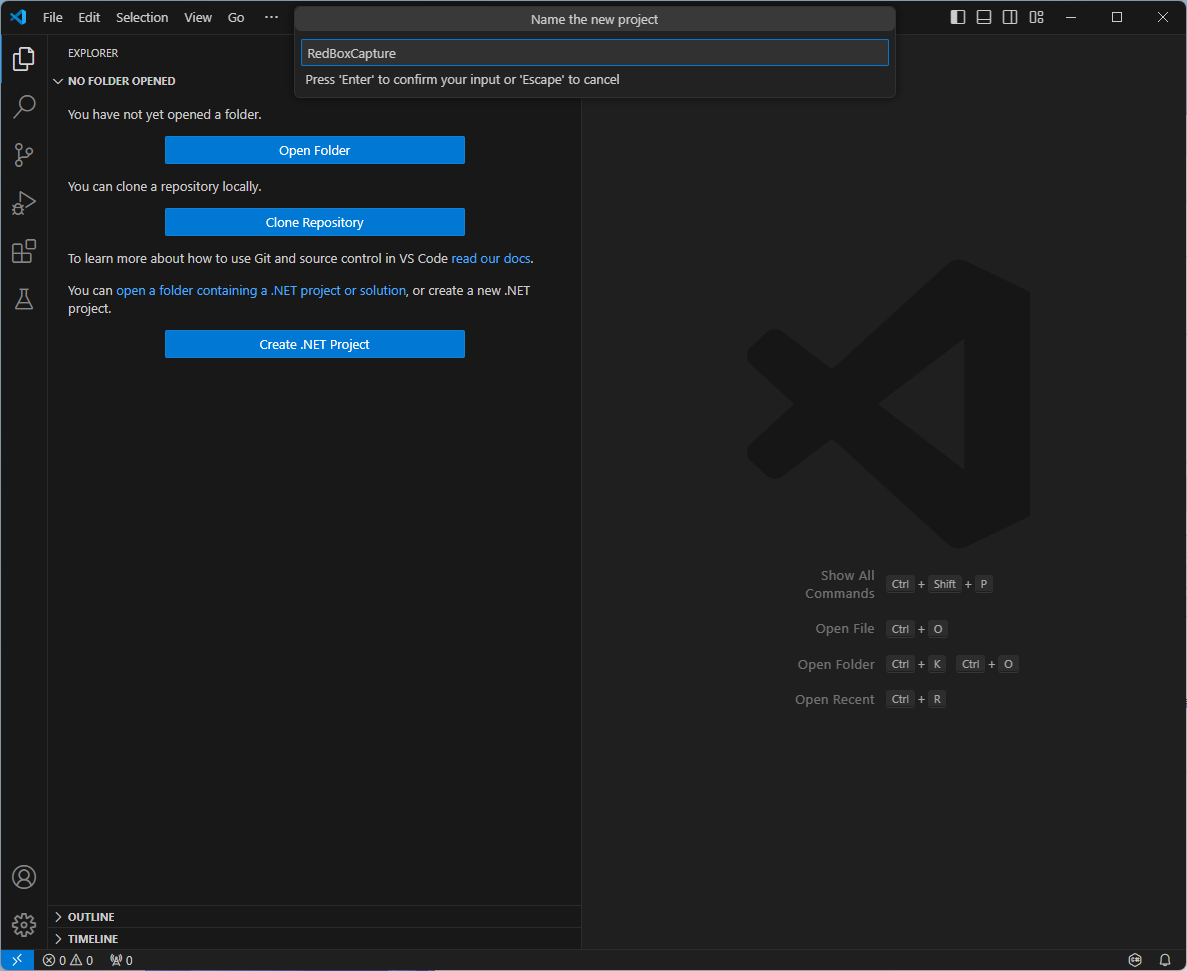Toggle the secondary side bar layout icon
Viewport: 1187px width, 971px height.
click(x=1010, y=17)
